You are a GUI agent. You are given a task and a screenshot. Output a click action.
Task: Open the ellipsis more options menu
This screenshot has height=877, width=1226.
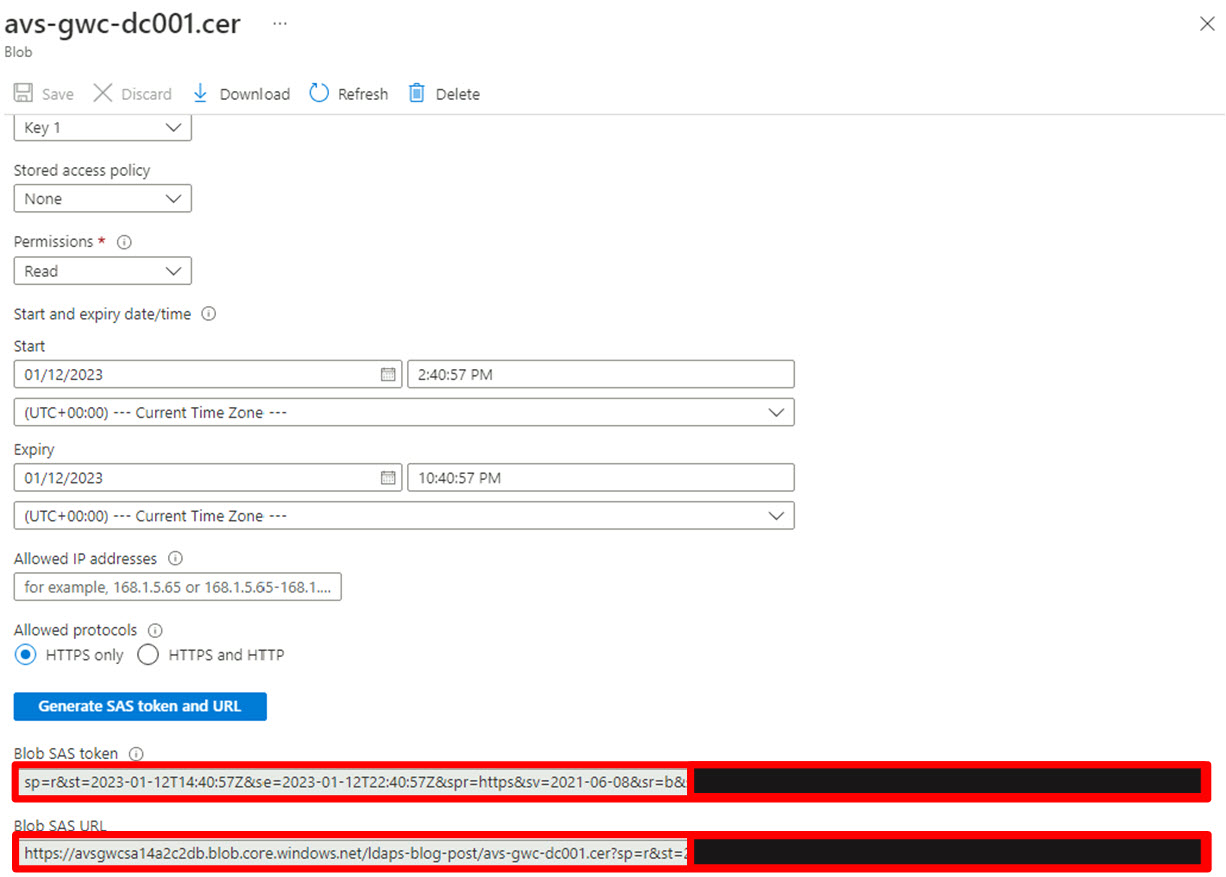[x=280, y=24]
